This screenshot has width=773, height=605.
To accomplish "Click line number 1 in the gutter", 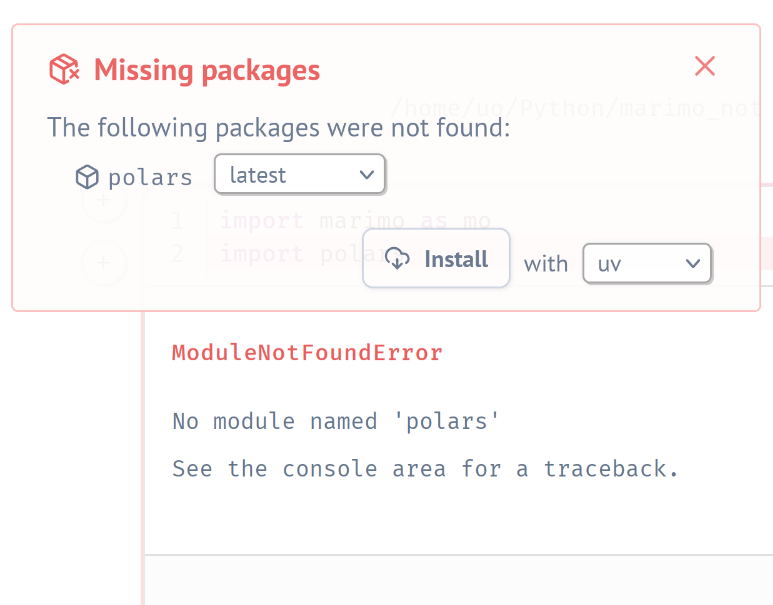I will 177,221.
